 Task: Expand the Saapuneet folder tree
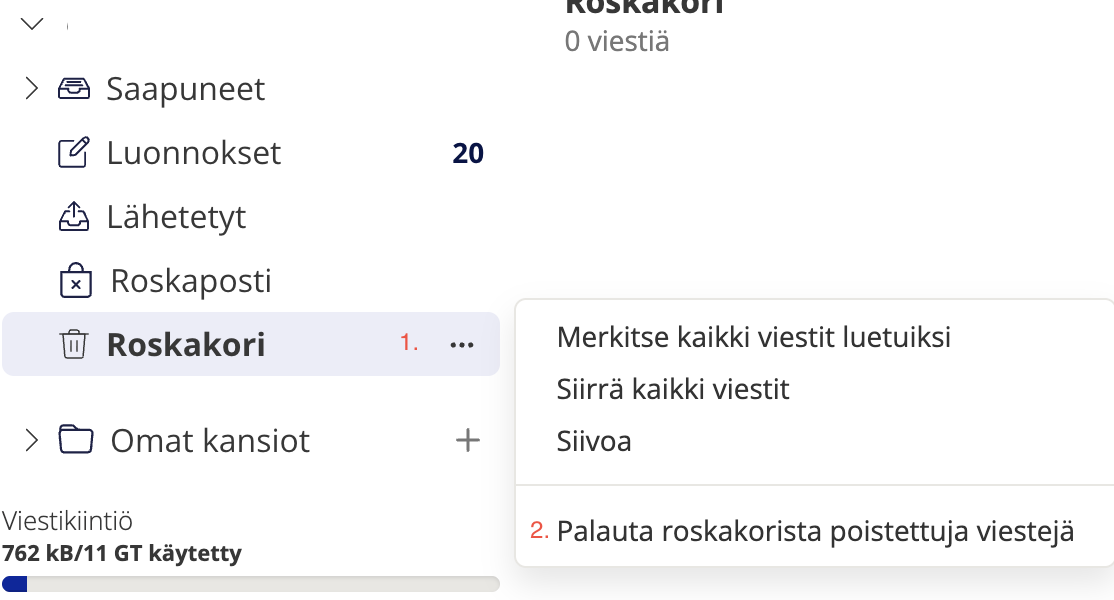(x=31, y=89)
